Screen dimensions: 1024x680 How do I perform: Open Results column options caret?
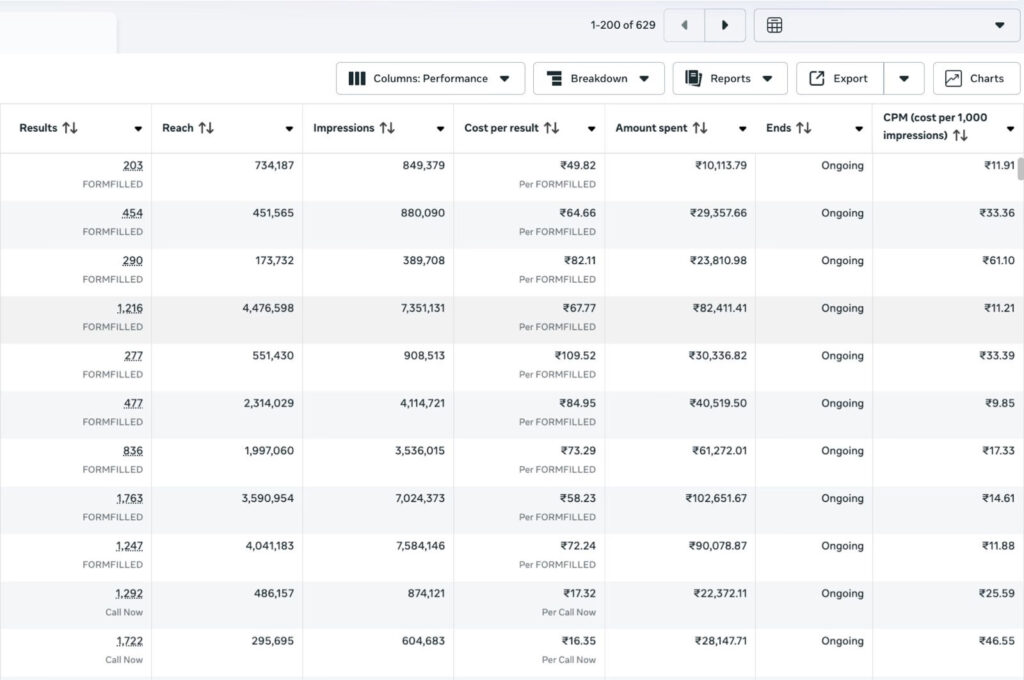pyautogui.click(x=138, y=129)
